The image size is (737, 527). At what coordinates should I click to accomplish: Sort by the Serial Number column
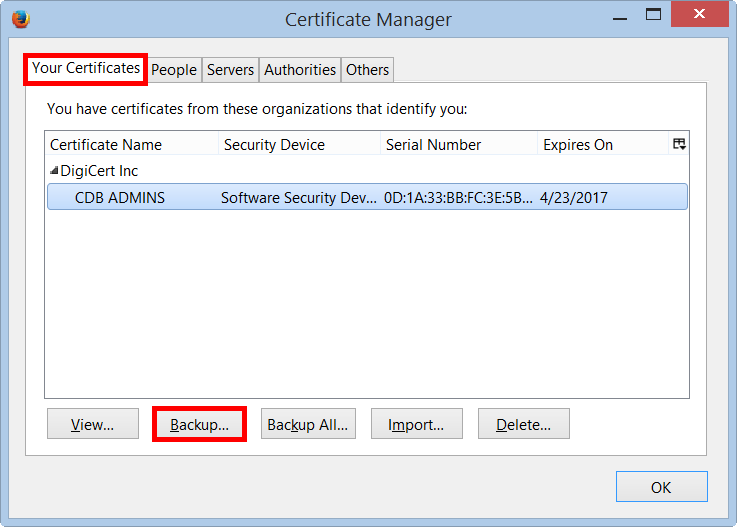tap(458, 145)
